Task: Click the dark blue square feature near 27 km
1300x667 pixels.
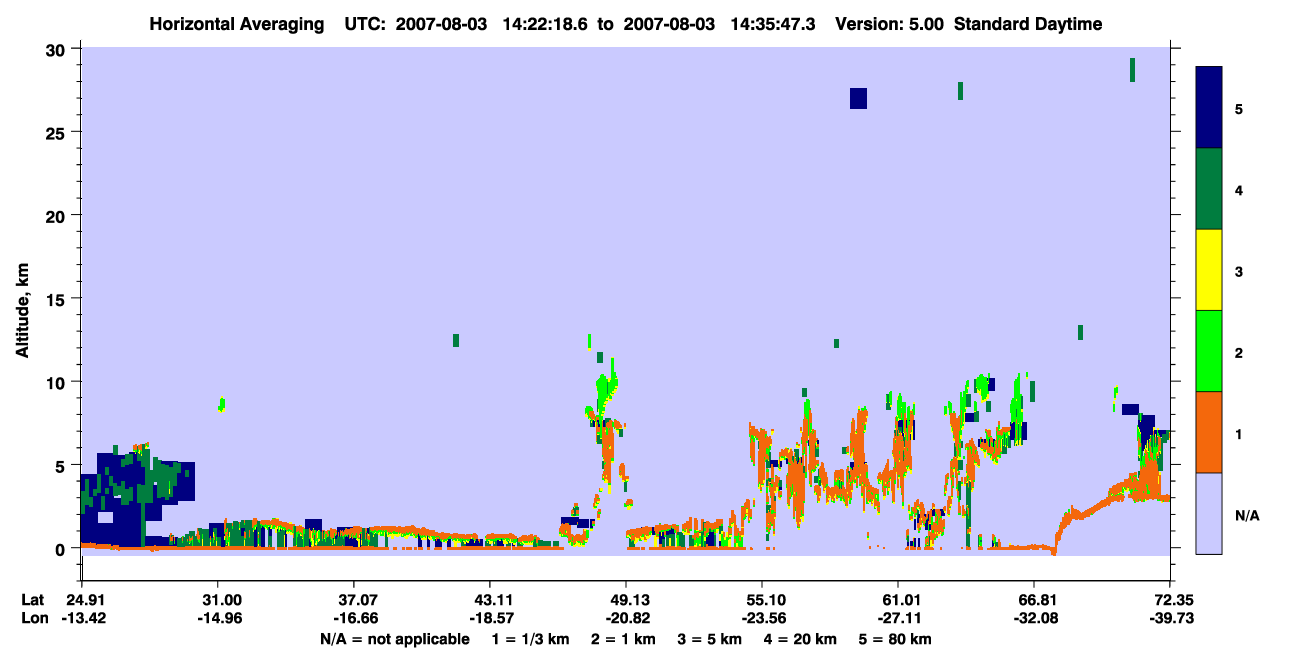Action: tap(858, 98)
